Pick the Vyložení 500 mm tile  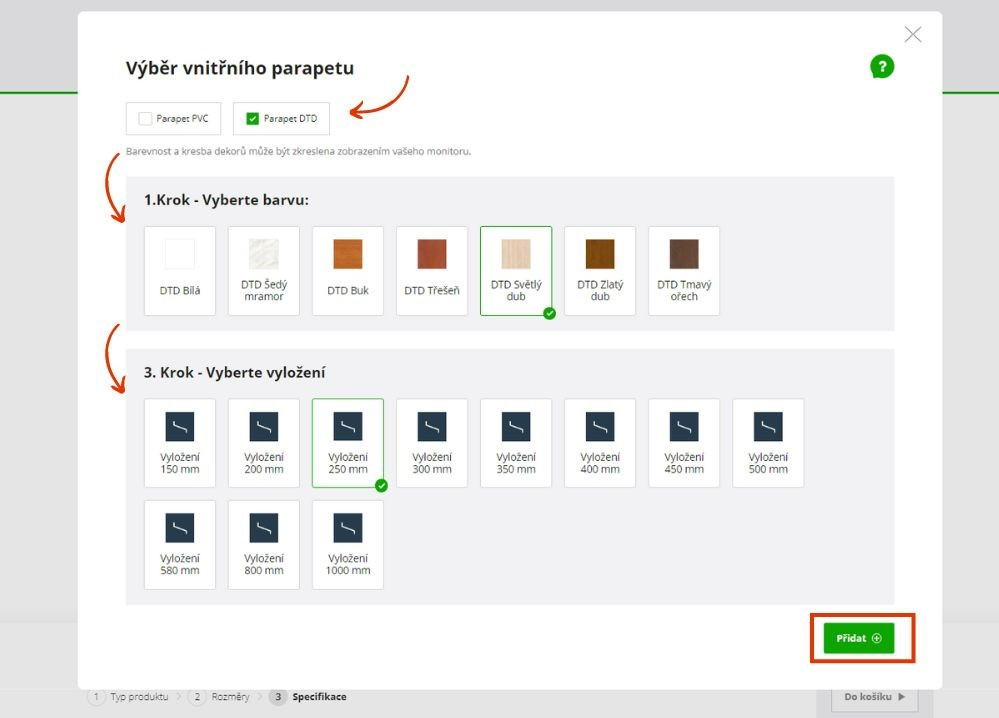tap(768, 443)
